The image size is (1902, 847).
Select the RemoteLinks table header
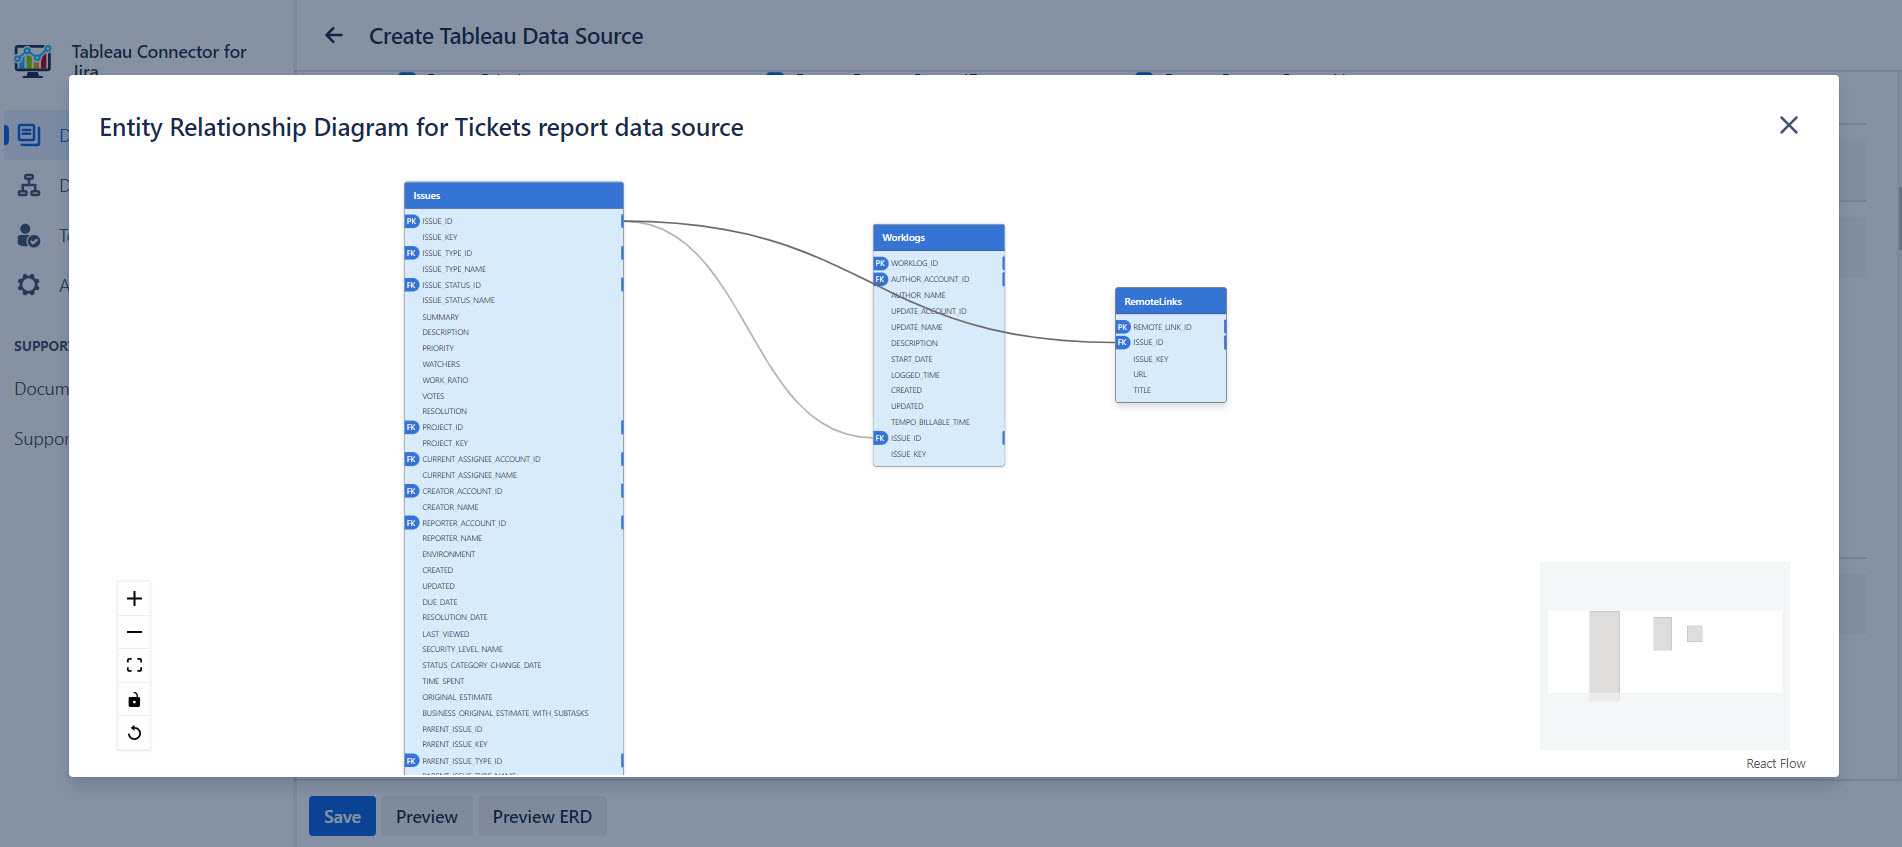coord(1170,301)
